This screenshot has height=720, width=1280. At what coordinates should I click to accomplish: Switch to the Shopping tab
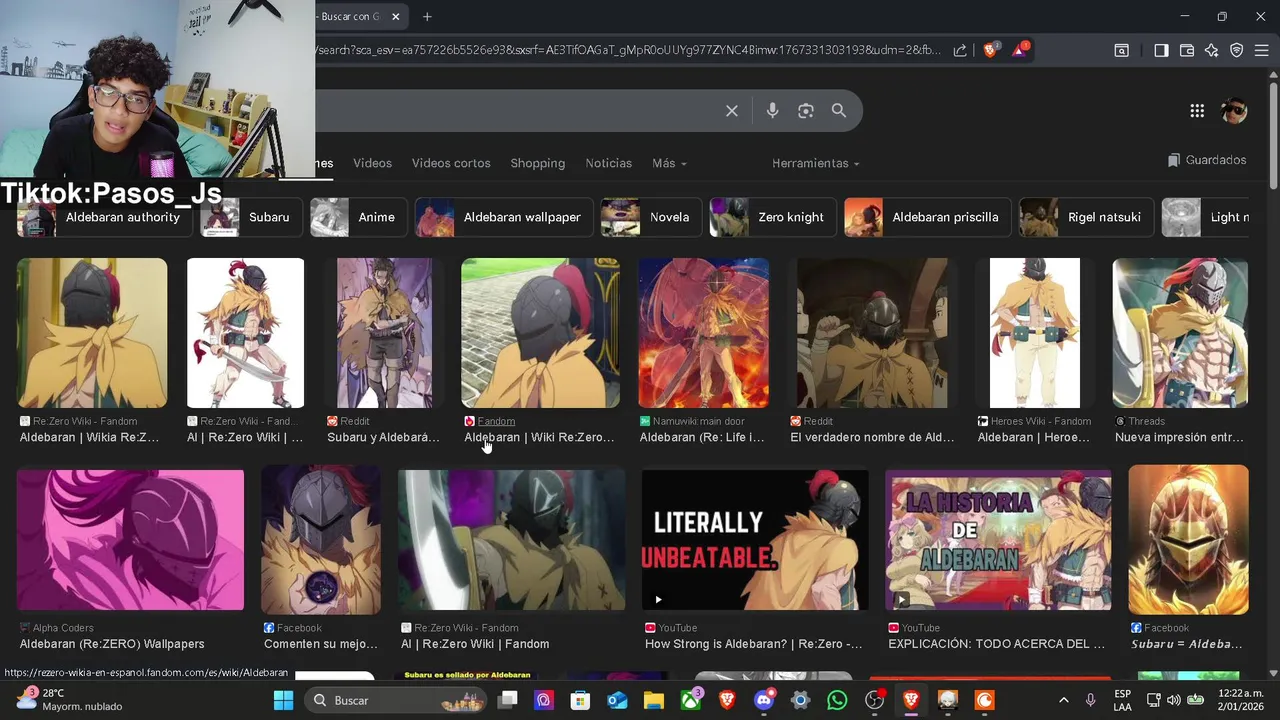click(x=537, y=163)
